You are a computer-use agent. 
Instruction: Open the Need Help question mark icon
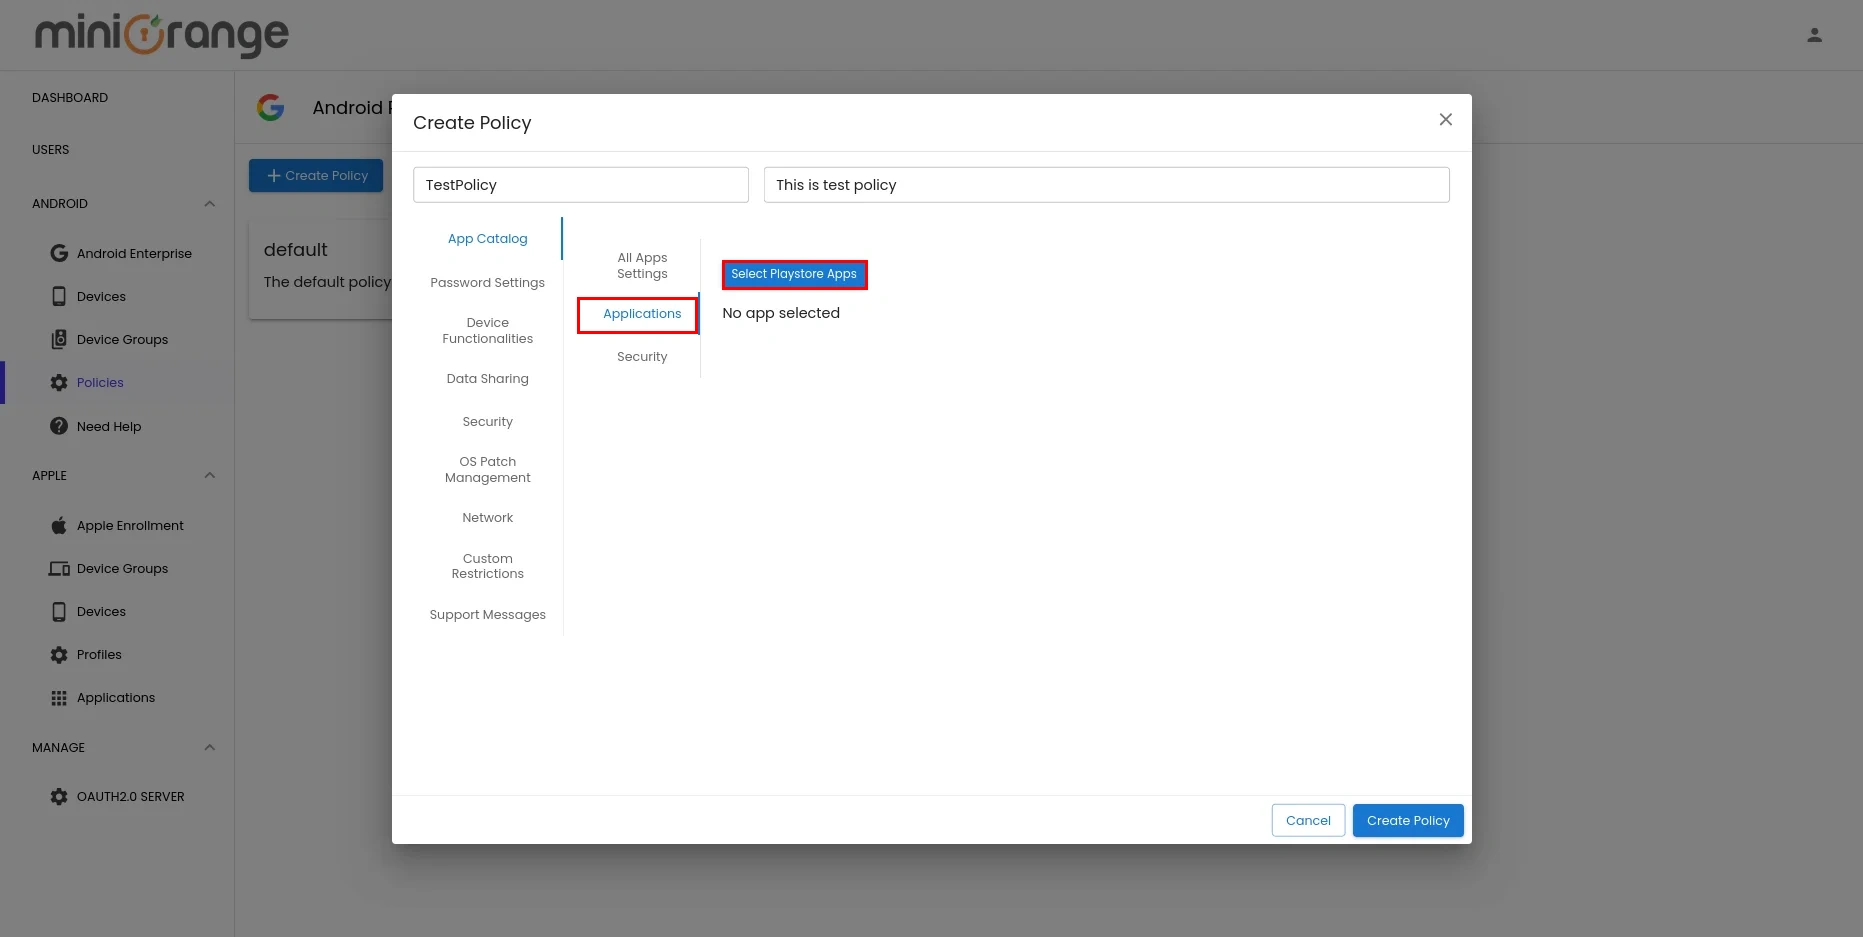pyautogui.click(x=59, y=426)
